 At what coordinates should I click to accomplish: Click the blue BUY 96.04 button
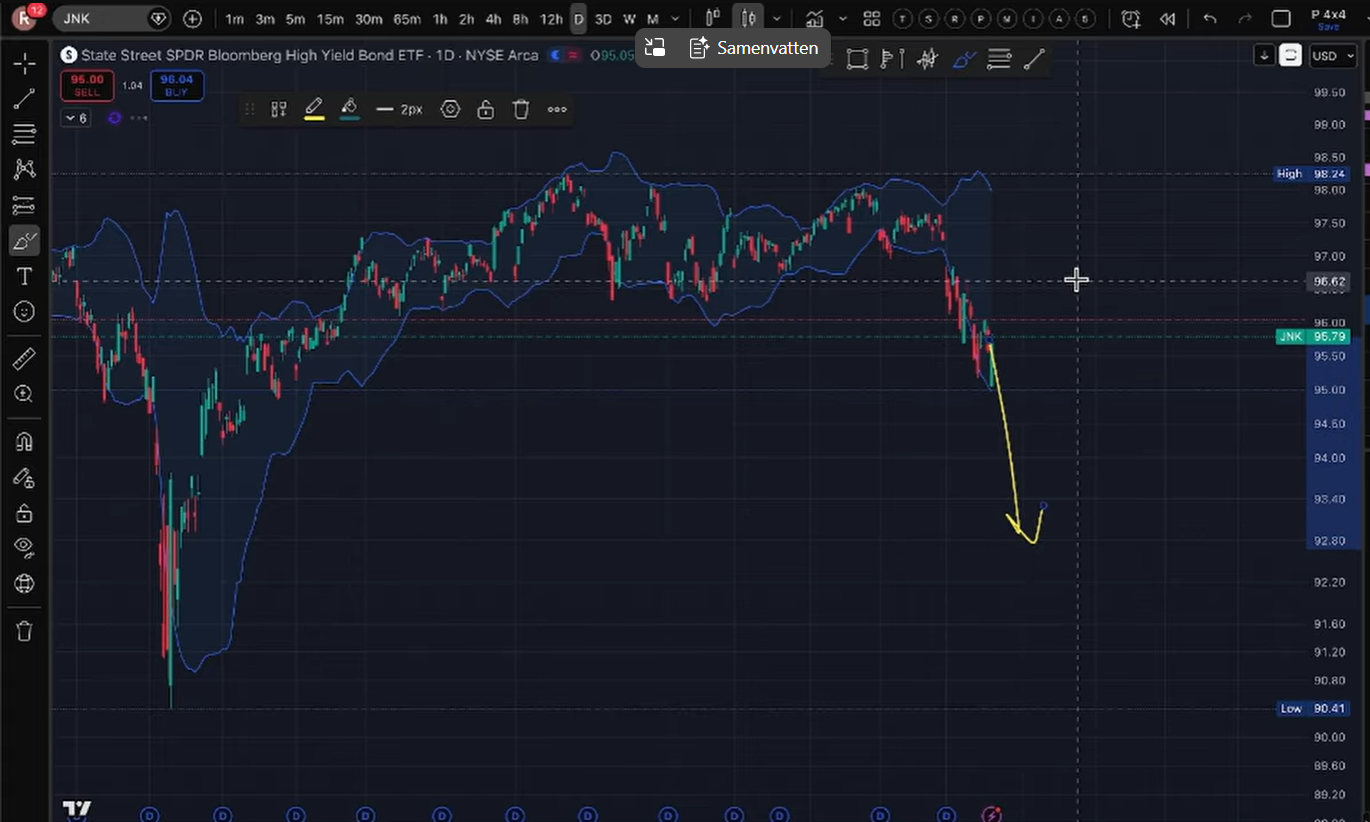[x=177, y=86]
